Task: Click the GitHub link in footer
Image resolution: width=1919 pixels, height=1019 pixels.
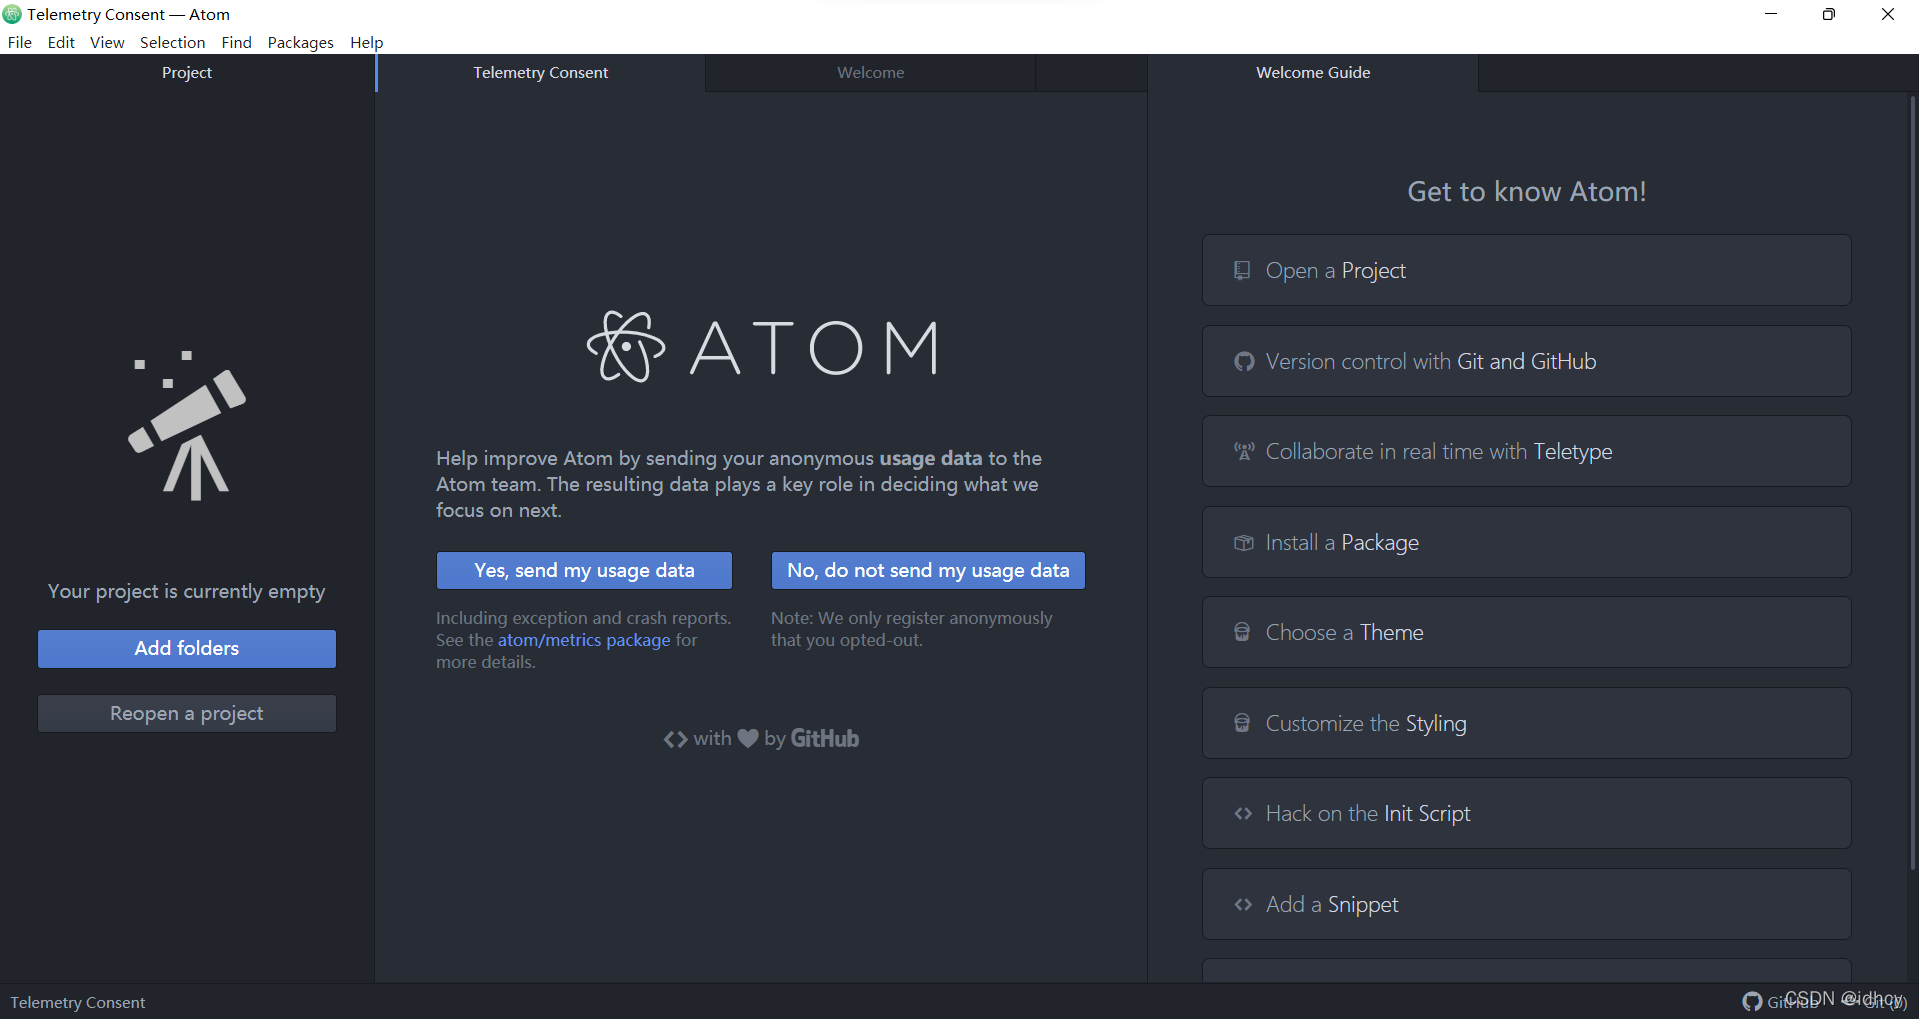Action: coord(825,738)
